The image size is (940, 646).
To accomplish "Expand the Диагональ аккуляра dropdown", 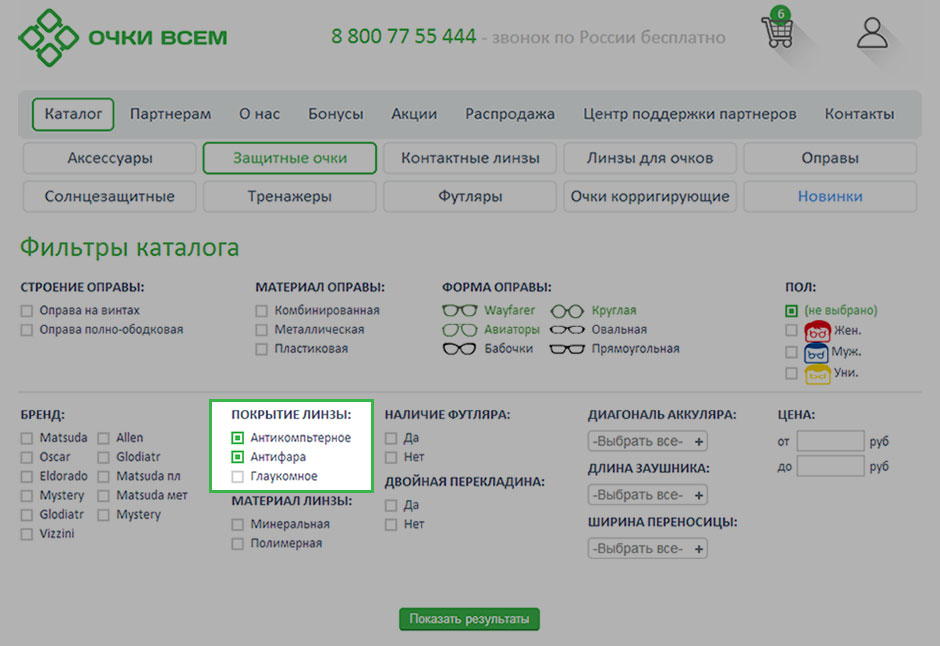I will 648,441.
